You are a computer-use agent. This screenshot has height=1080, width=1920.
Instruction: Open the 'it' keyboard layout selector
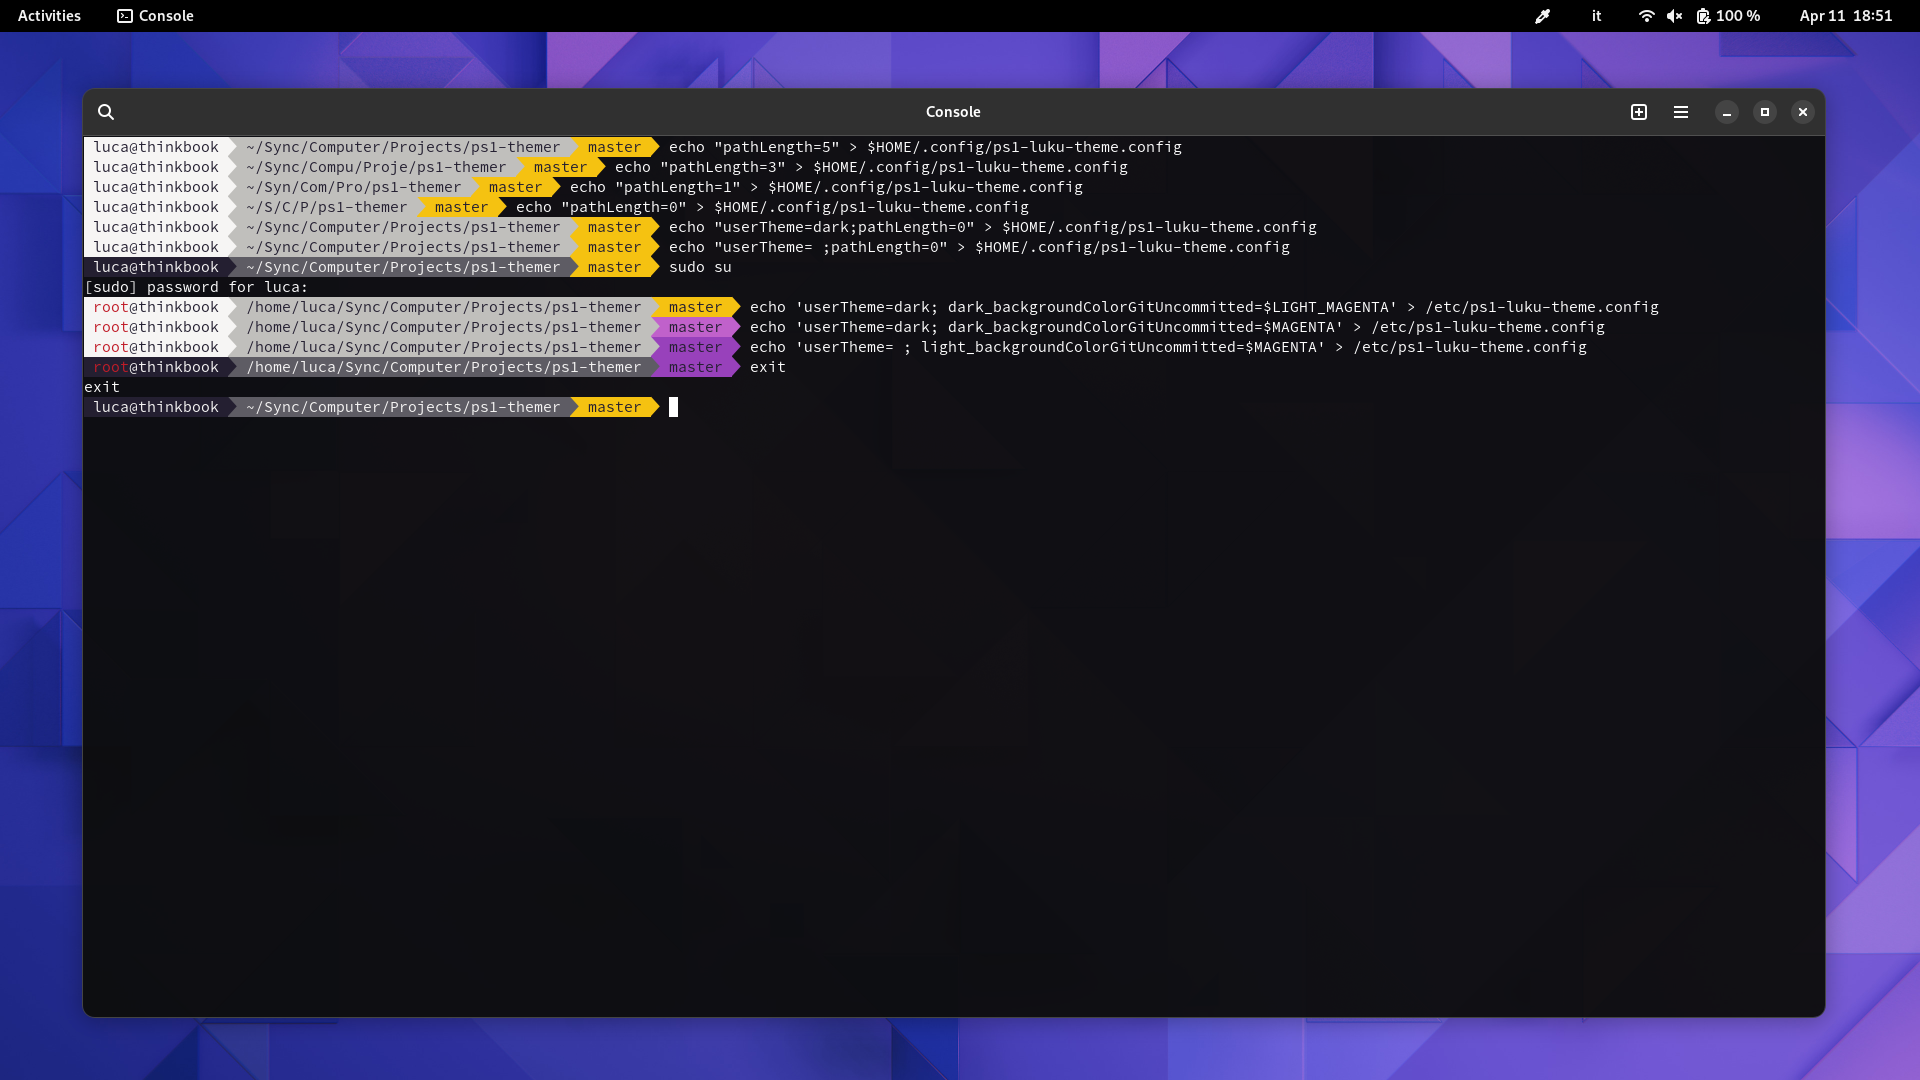click(x=1596, y=16)
